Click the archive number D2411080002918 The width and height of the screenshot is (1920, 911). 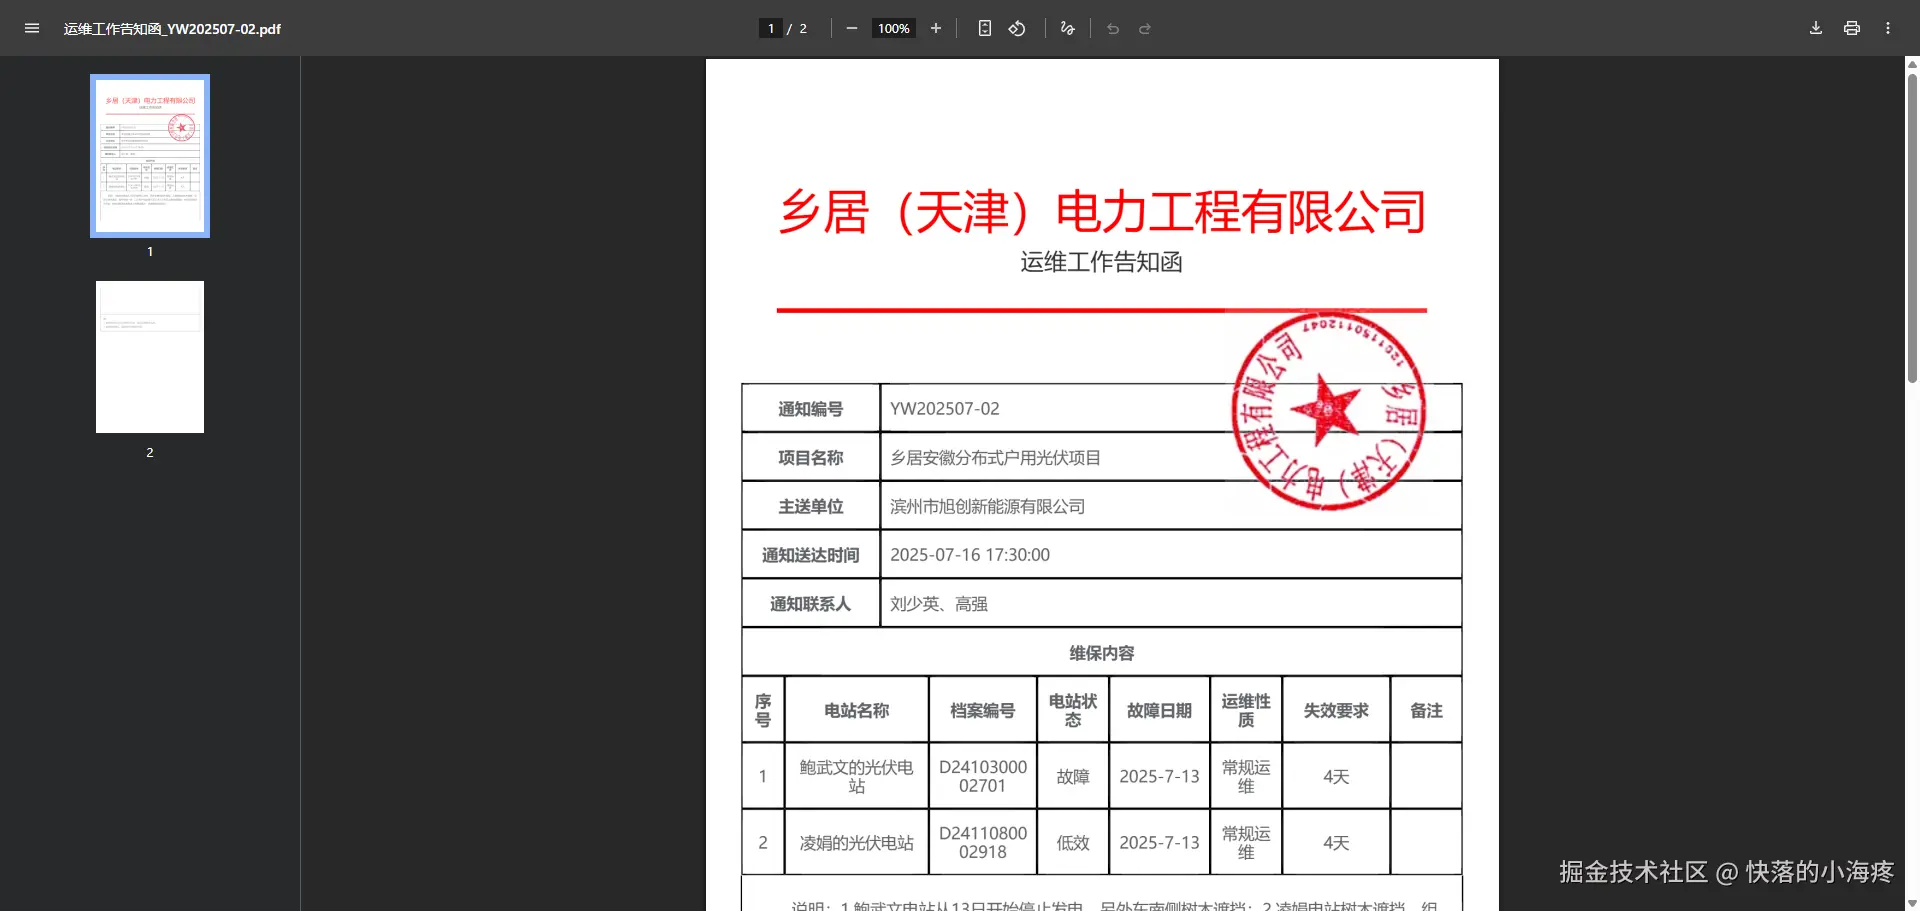pyautogui.click(x=983, y=842)
